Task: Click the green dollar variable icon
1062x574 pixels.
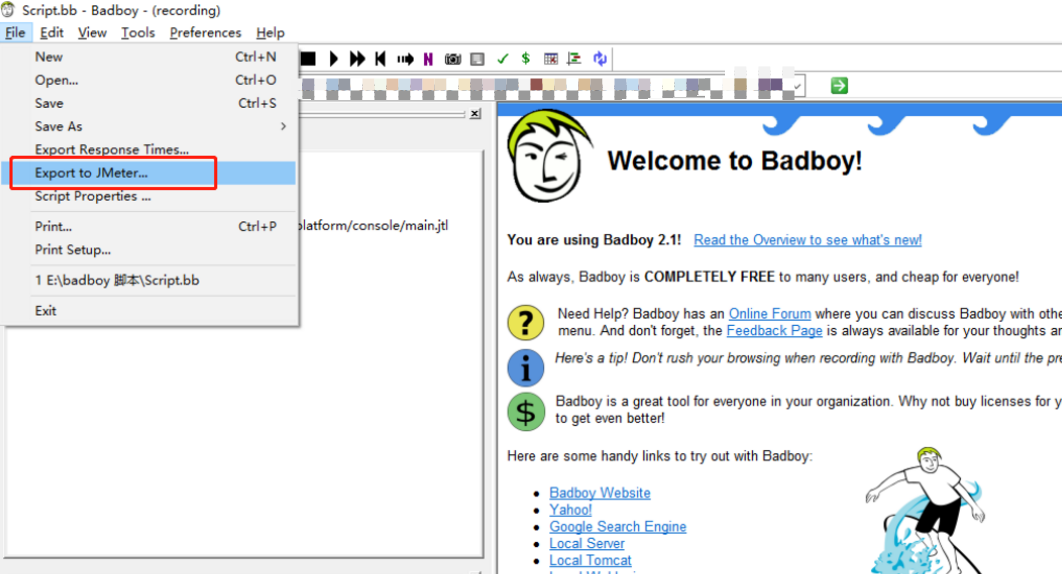Action: 526,59
